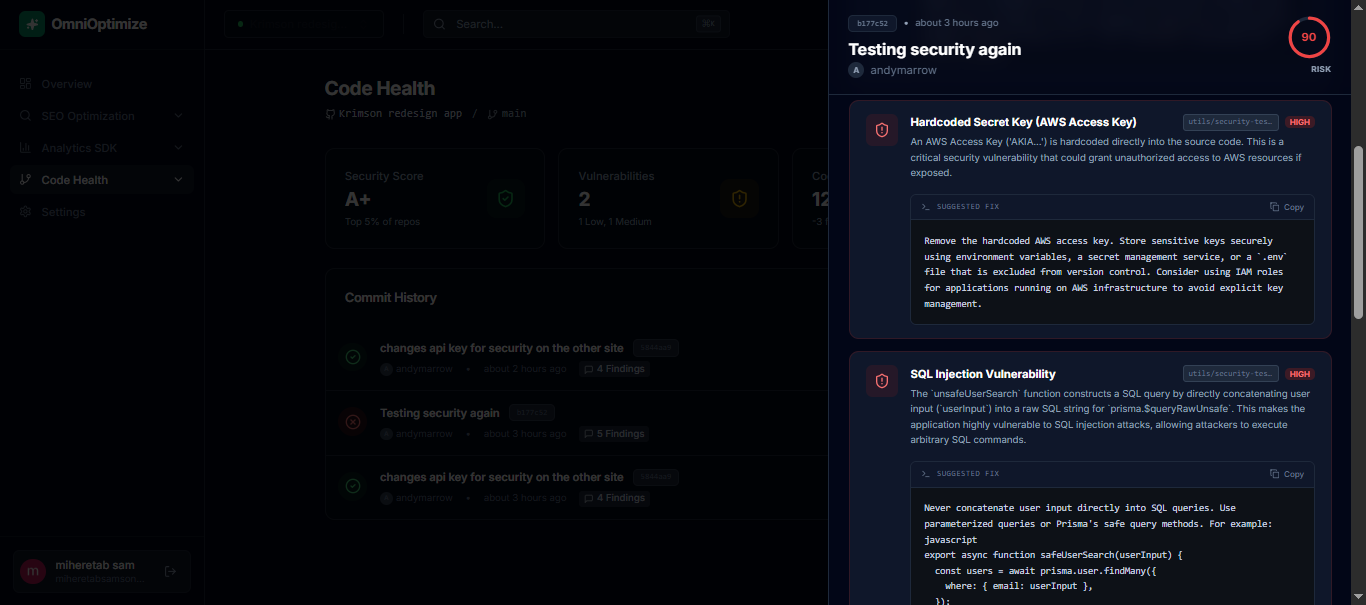Screen dimensions: 1366x605
Task: Copy the AWS access key suggested fix
Action: pos(1287,207)
